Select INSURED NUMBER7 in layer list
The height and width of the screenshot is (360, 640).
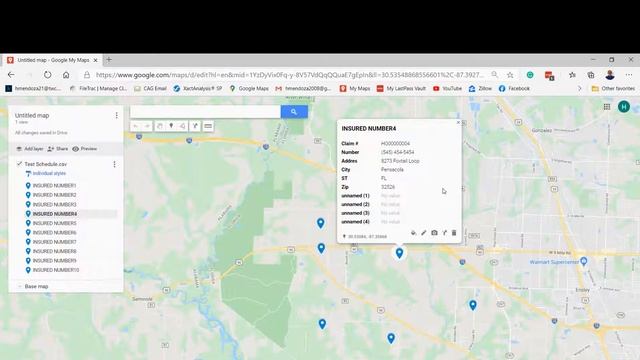point(54,242)
